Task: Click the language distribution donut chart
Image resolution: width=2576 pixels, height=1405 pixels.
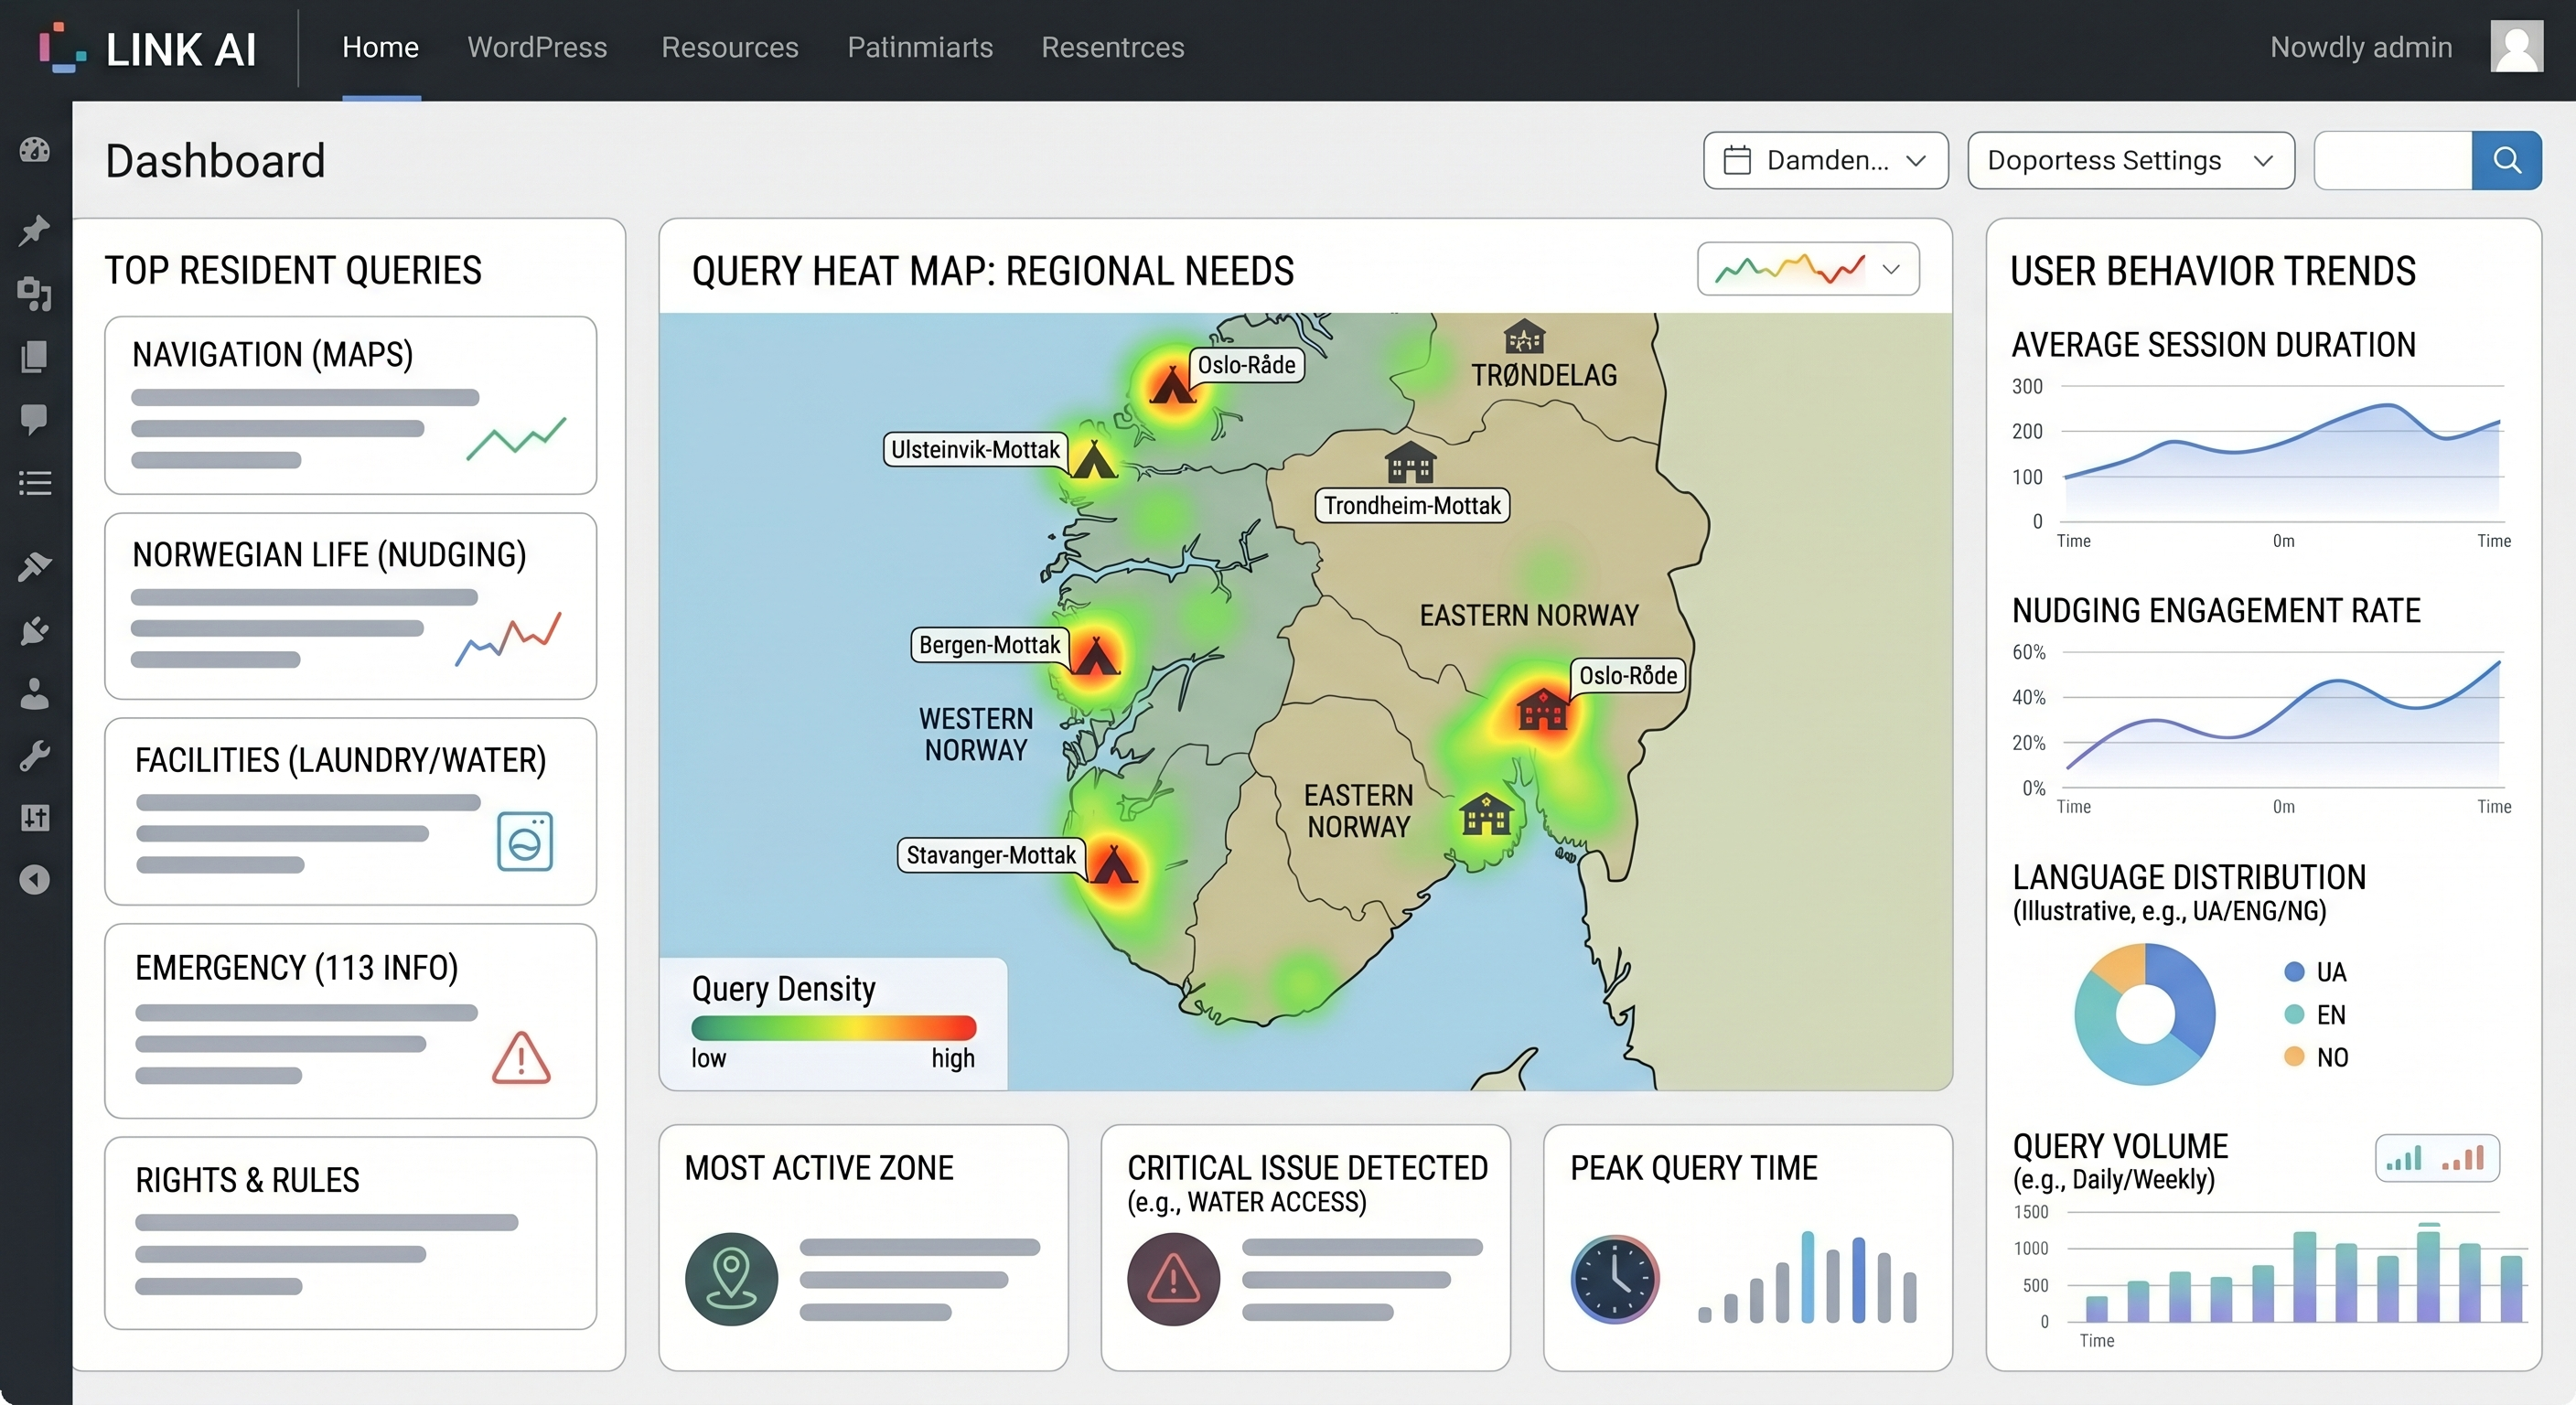Action: point(2145,1014)
